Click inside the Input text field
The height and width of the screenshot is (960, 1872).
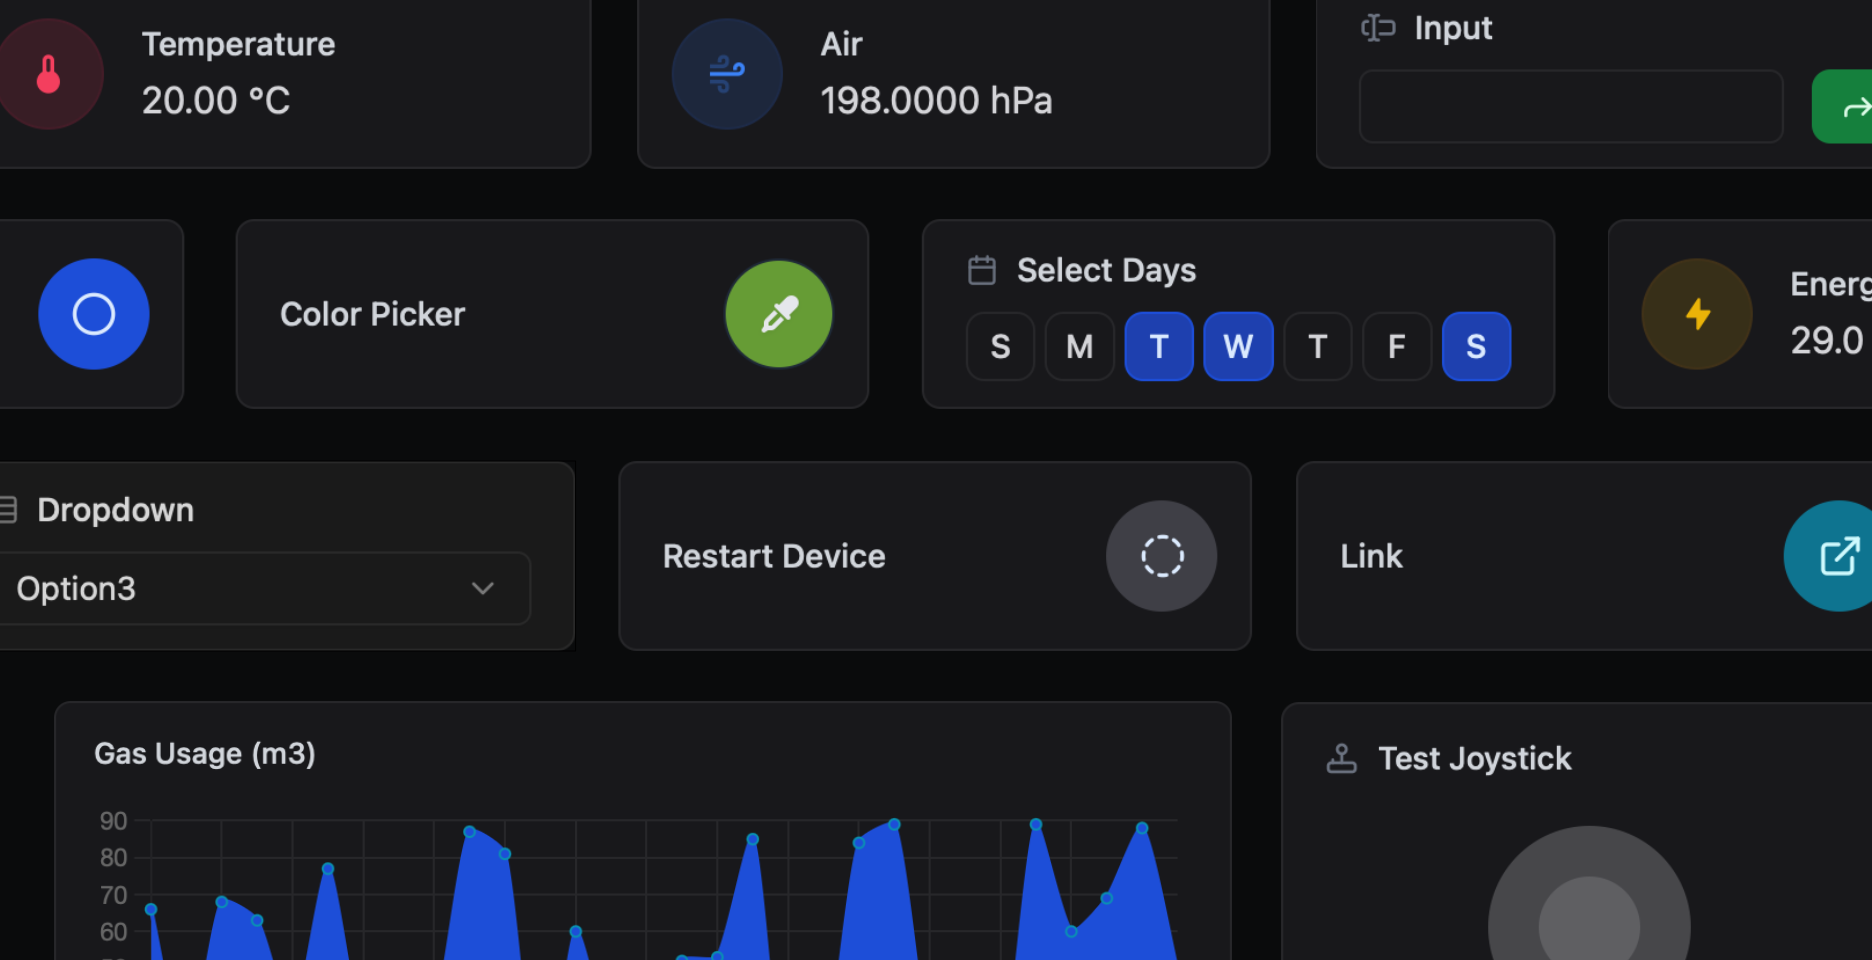(1570, 107)
